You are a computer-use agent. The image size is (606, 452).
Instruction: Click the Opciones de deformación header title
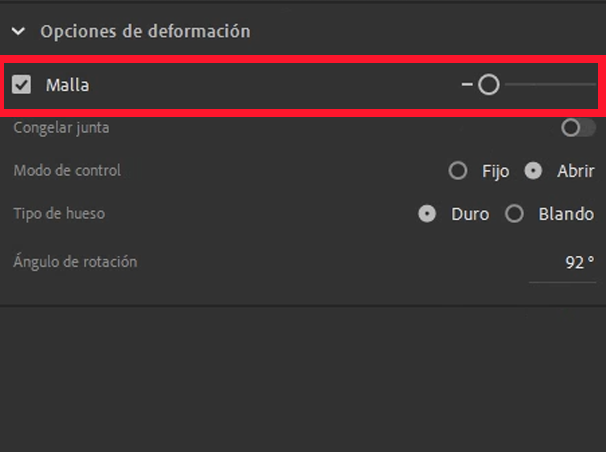[145, 32]
